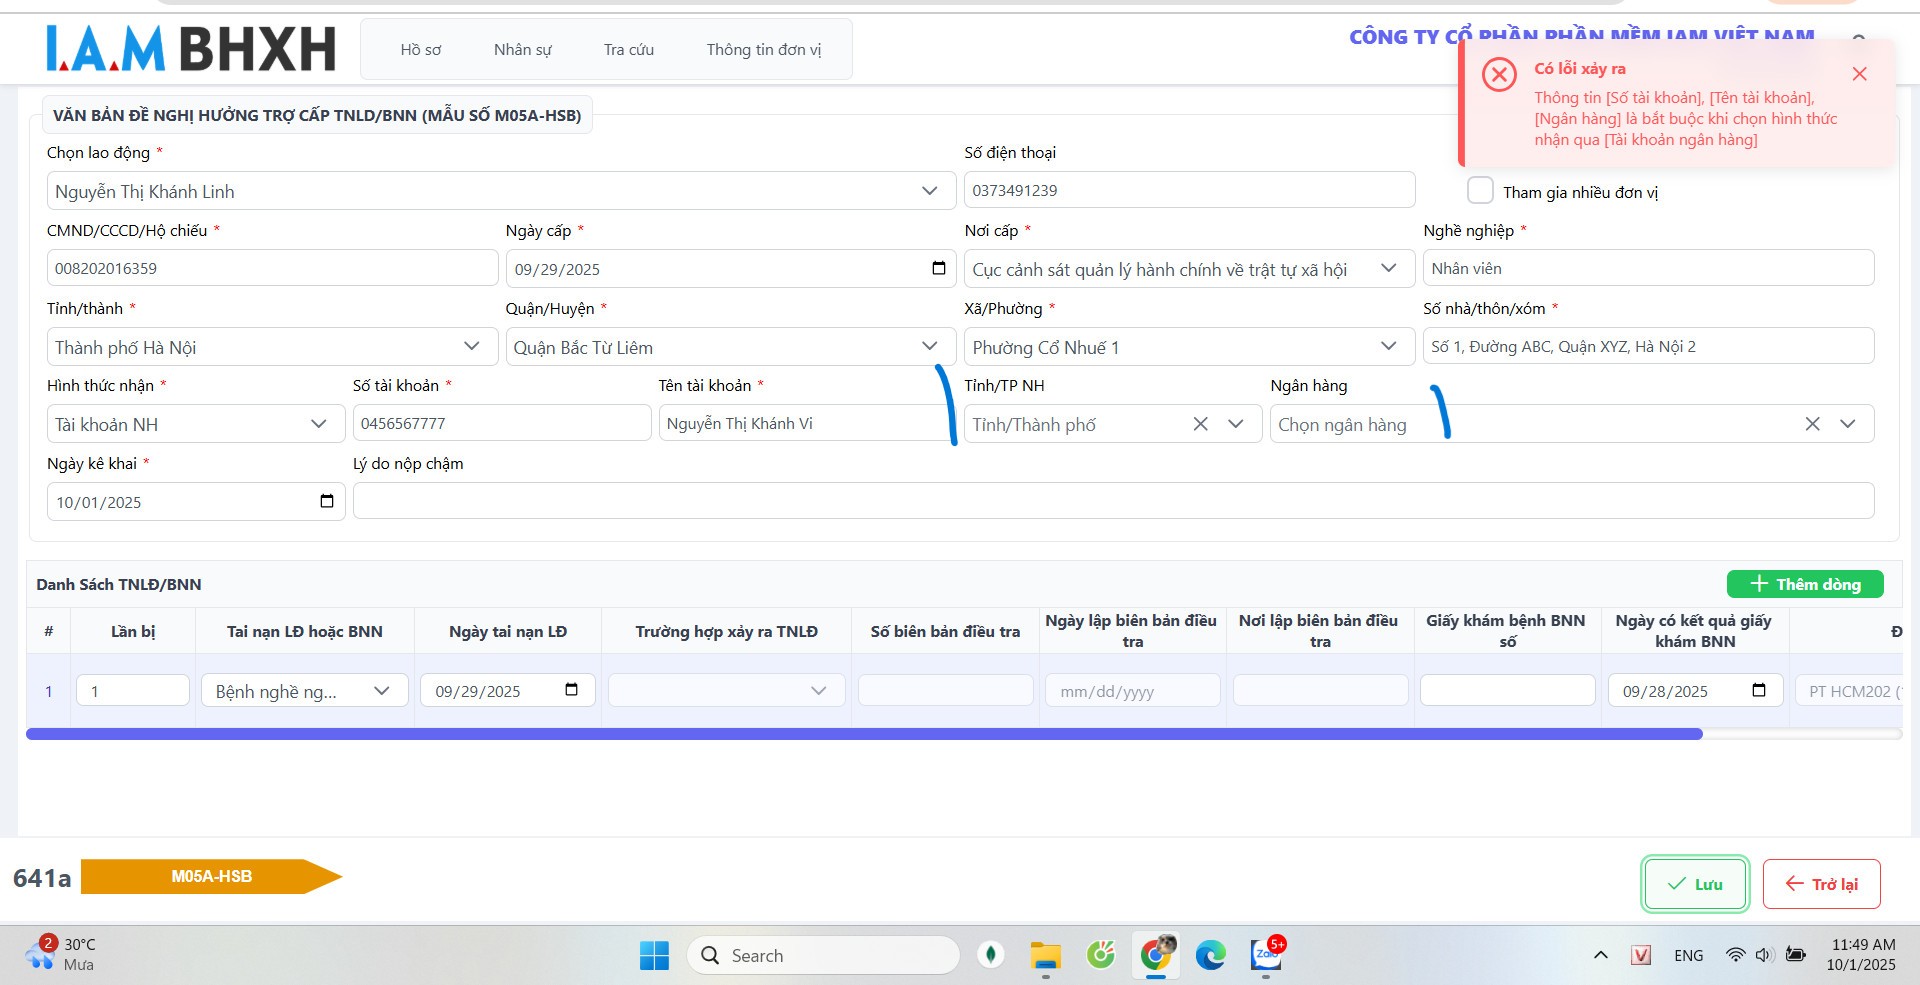Open Wi-Fi network settings in tray
The image size is (1920, 985).
tap(1735, 955)
